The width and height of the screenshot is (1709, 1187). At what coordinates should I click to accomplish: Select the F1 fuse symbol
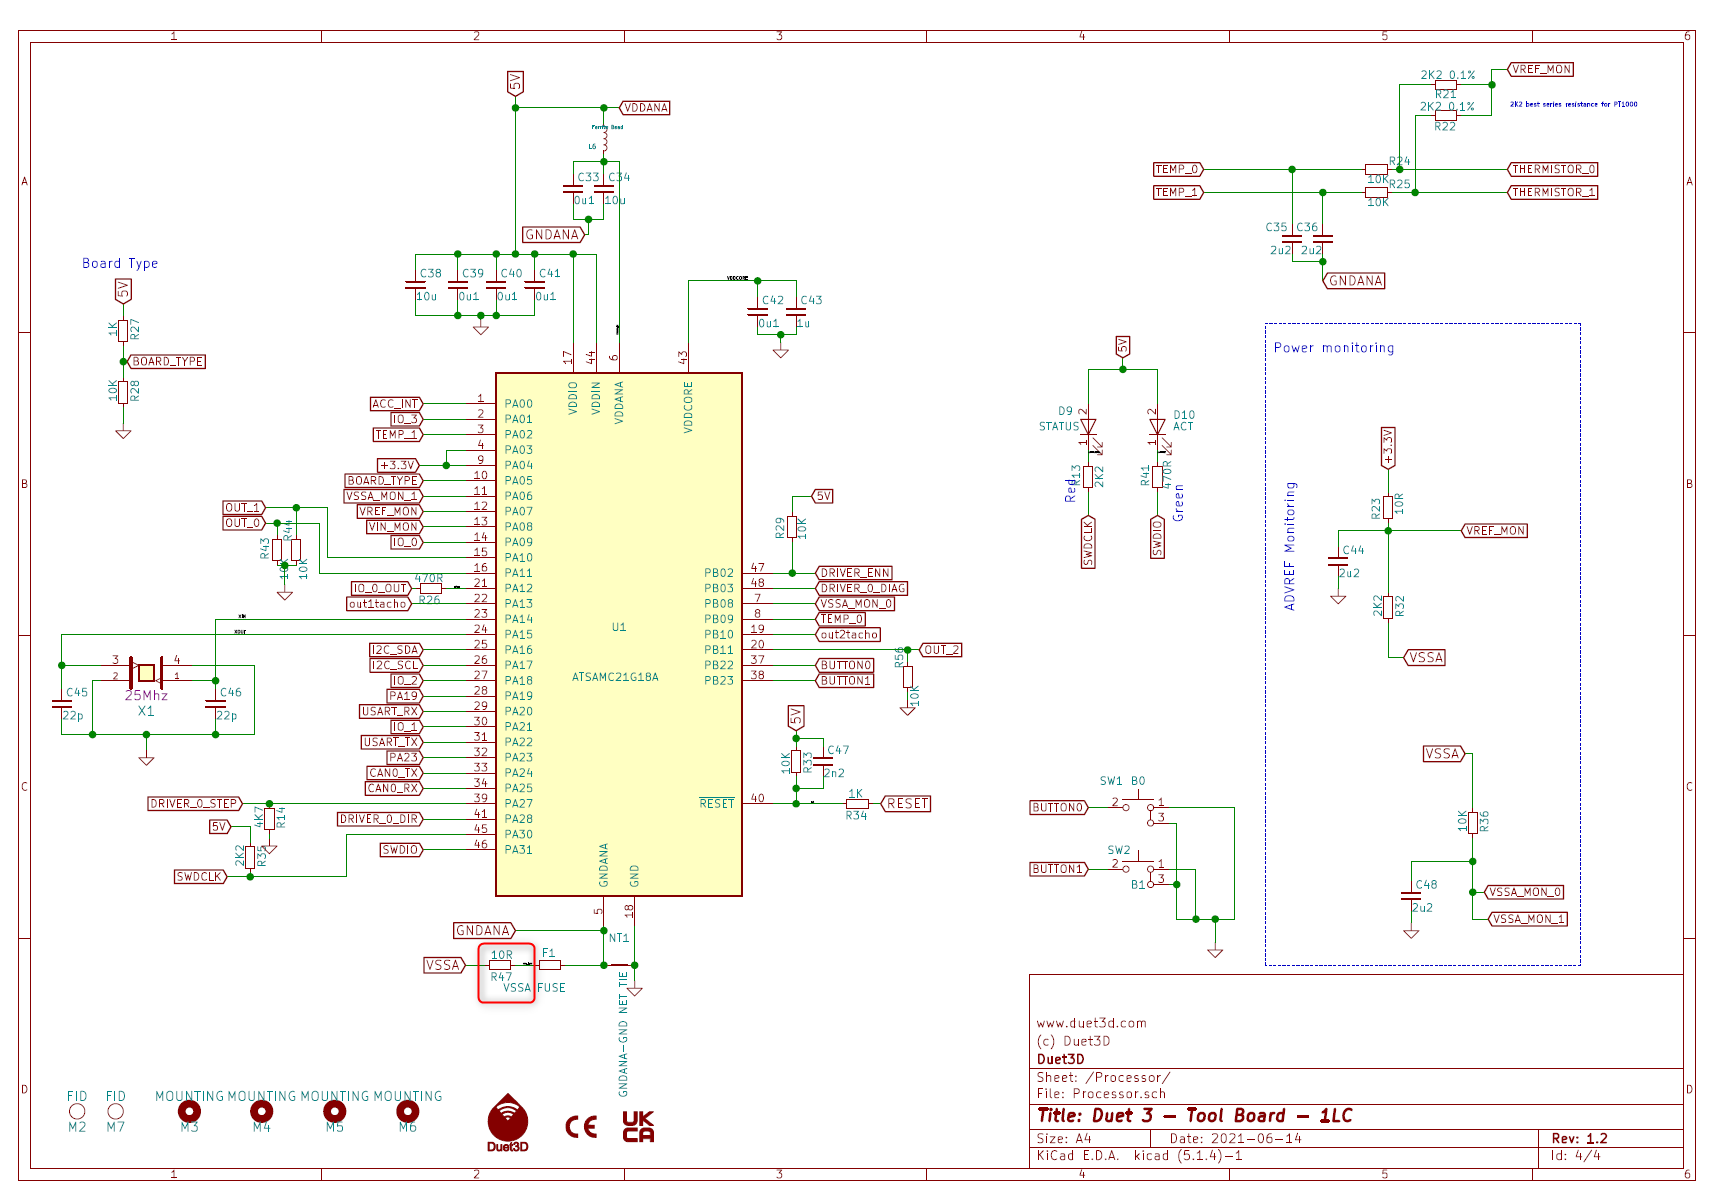(549, 965)
